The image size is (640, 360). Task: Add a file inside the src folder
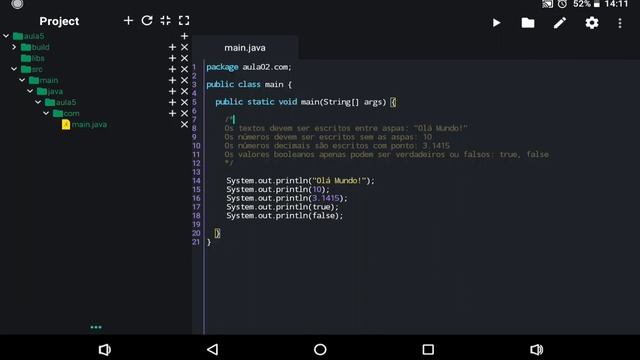(x=172, y=69)
